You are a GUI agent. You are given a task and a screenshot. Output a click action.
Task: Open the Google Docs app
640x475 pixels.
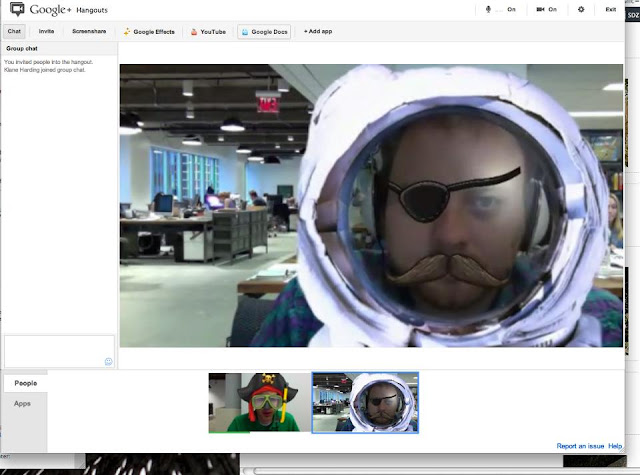[x=264, y=32]
